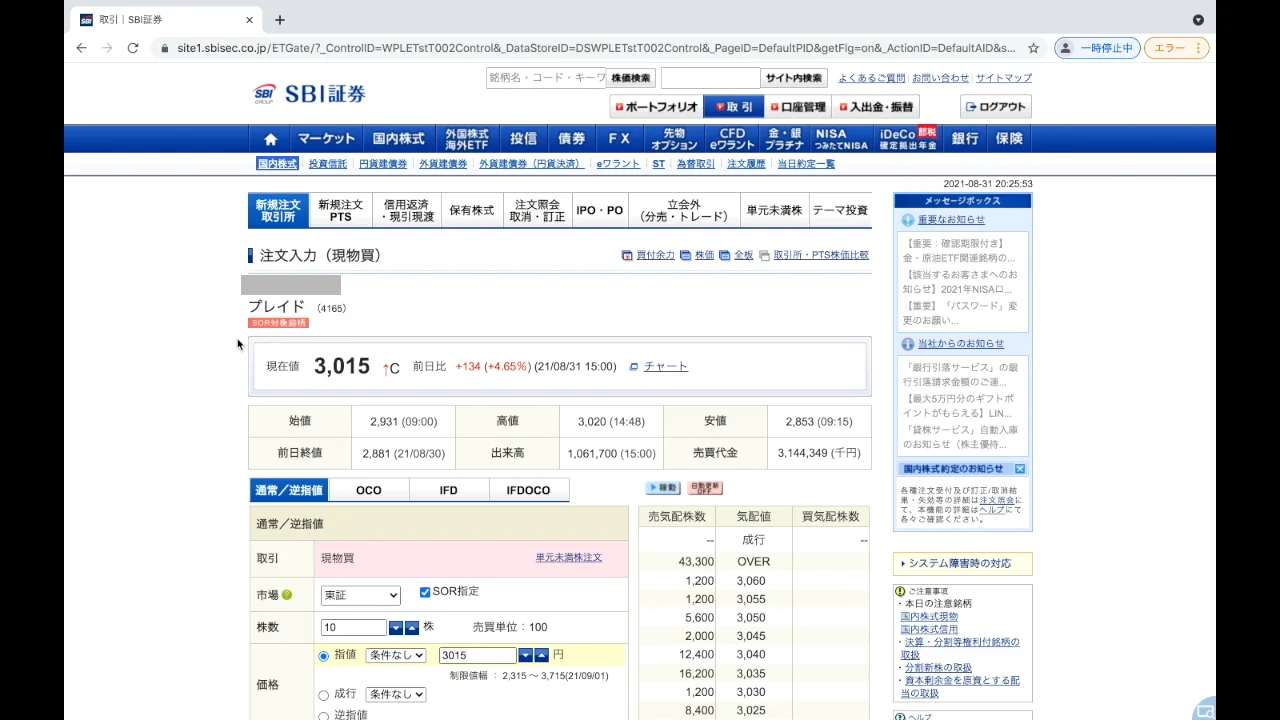Image resolution: width=1280 pixels, height=720 pixels.
Task: Bookmark this page with star icon
Action: pos(1033,48)
